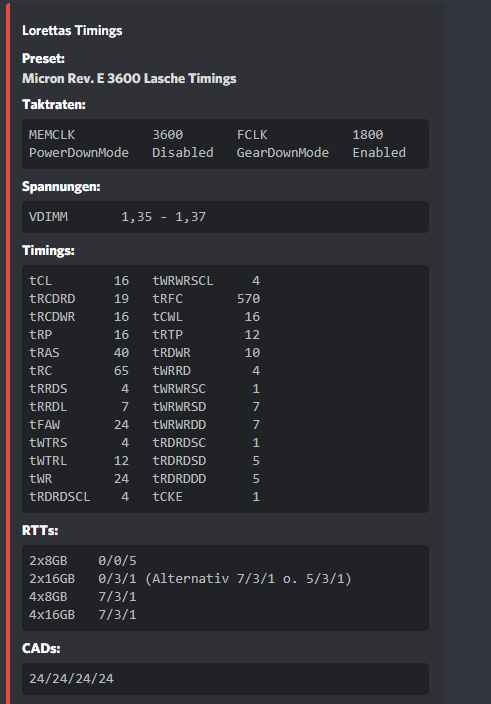Click the tCKE timing entry
Screen dimensions: 491x704
pos(206,497)
